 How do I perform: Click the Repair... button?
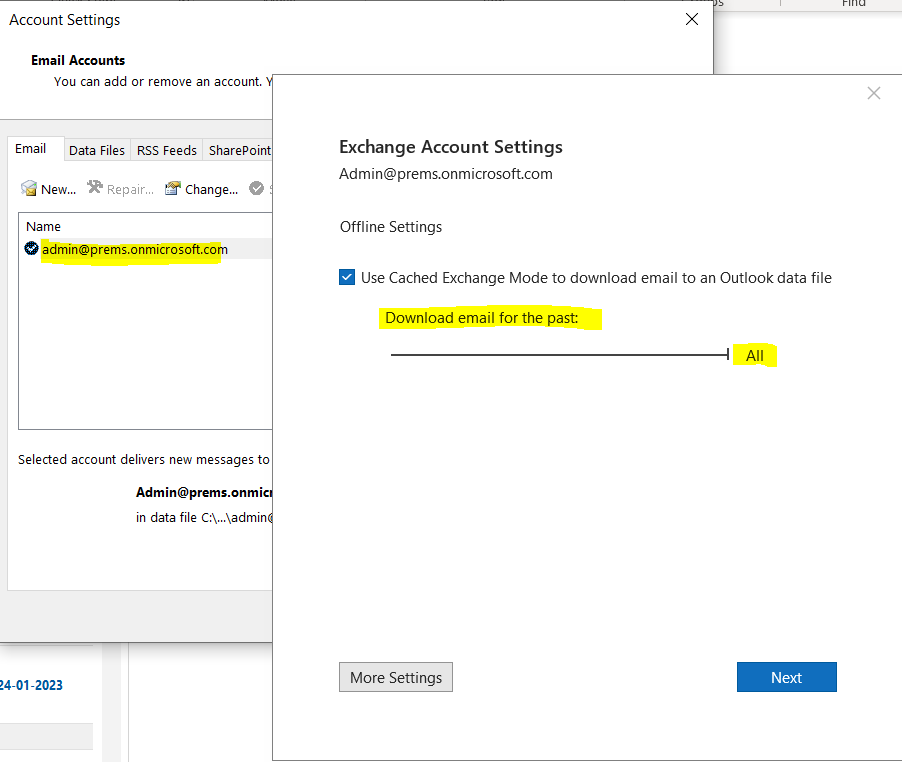(120, 189)
